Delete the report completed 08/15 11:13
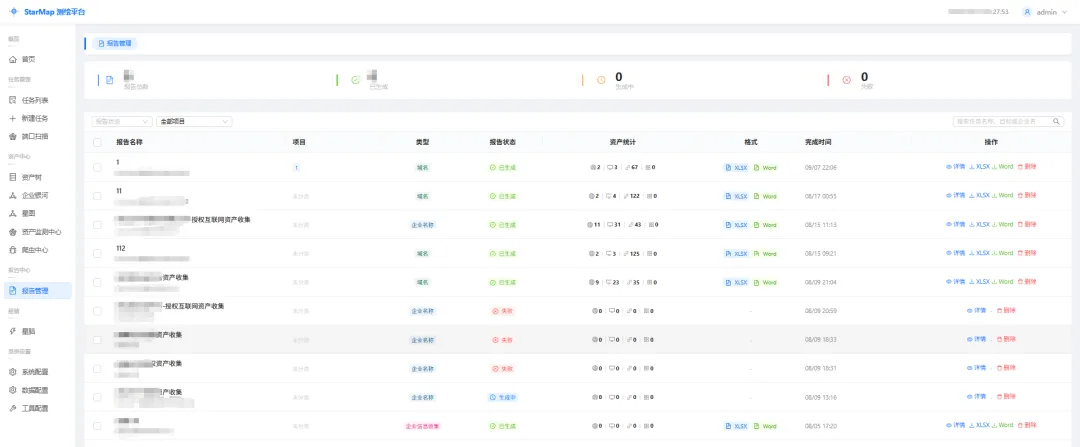This screenshot has height=447, width=1080. (x=1027, y=225)
